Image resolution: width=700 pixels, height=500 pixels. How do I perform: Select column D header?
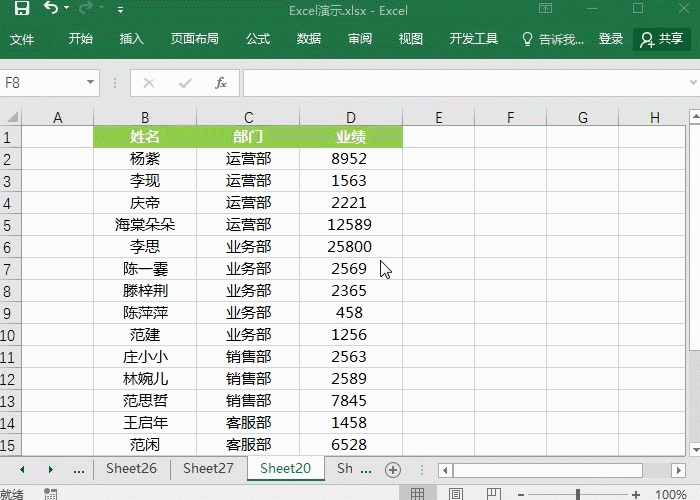coord(351,118)
